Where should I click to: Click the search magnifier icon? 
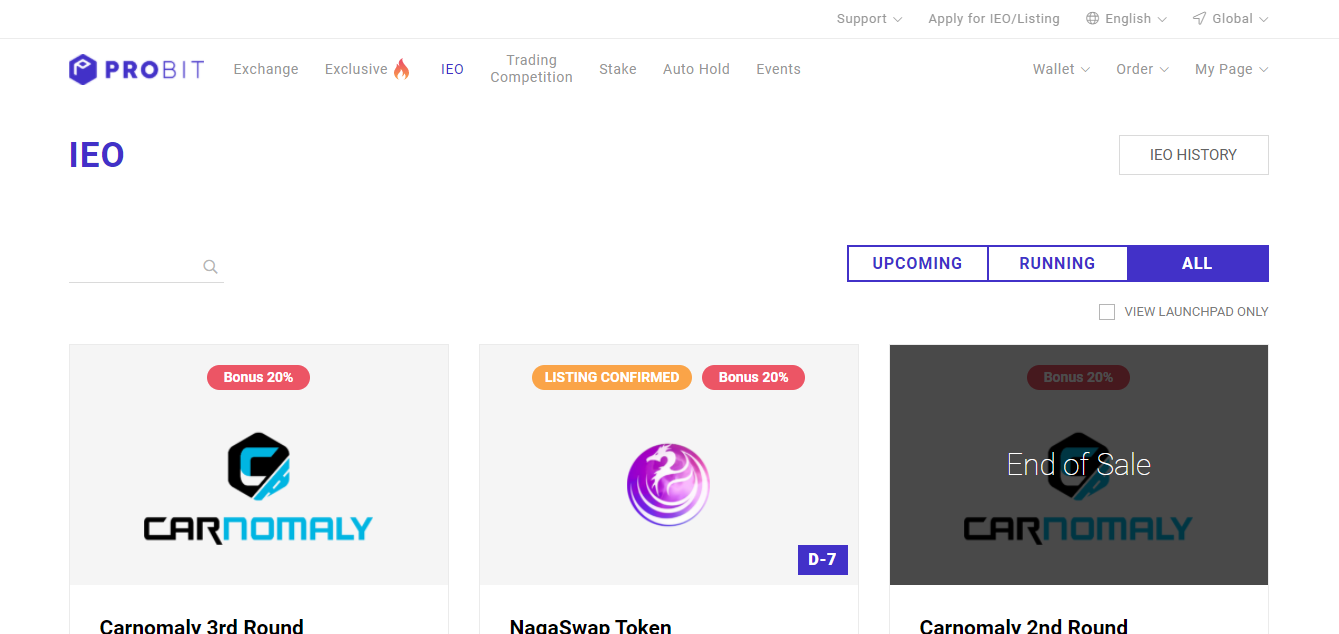pyautogui.click(x=210, y=267)
